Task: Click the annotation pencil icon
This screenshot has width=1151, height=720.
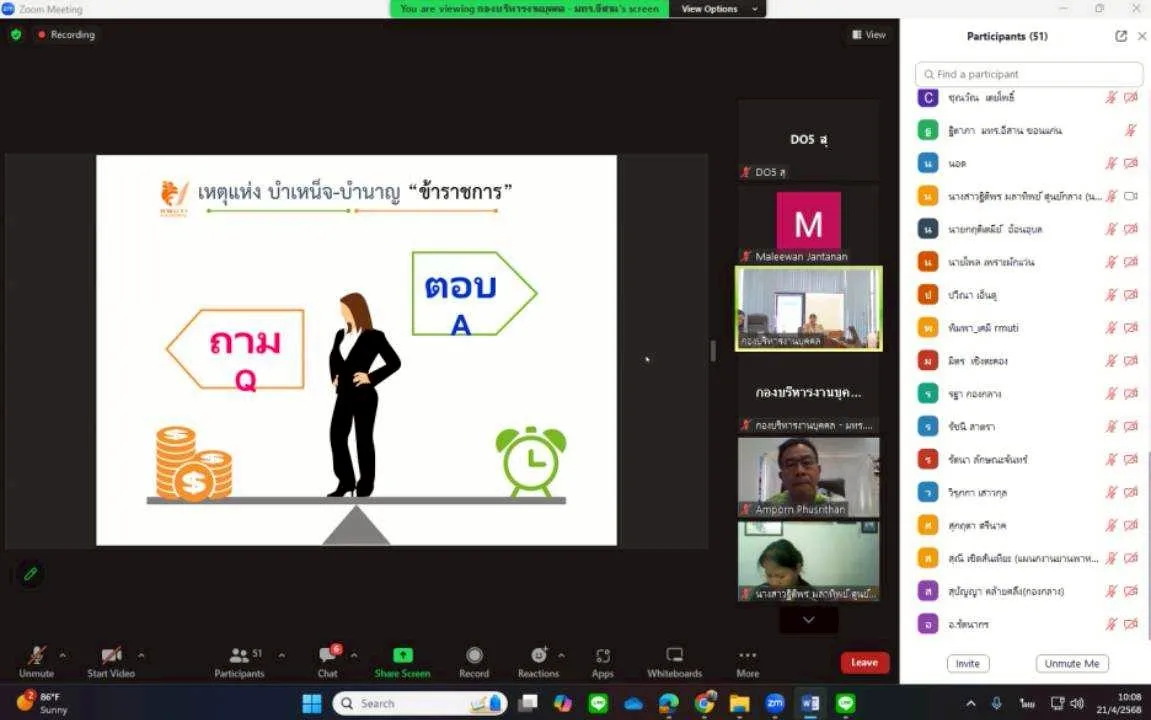Action: coord(31,574)
